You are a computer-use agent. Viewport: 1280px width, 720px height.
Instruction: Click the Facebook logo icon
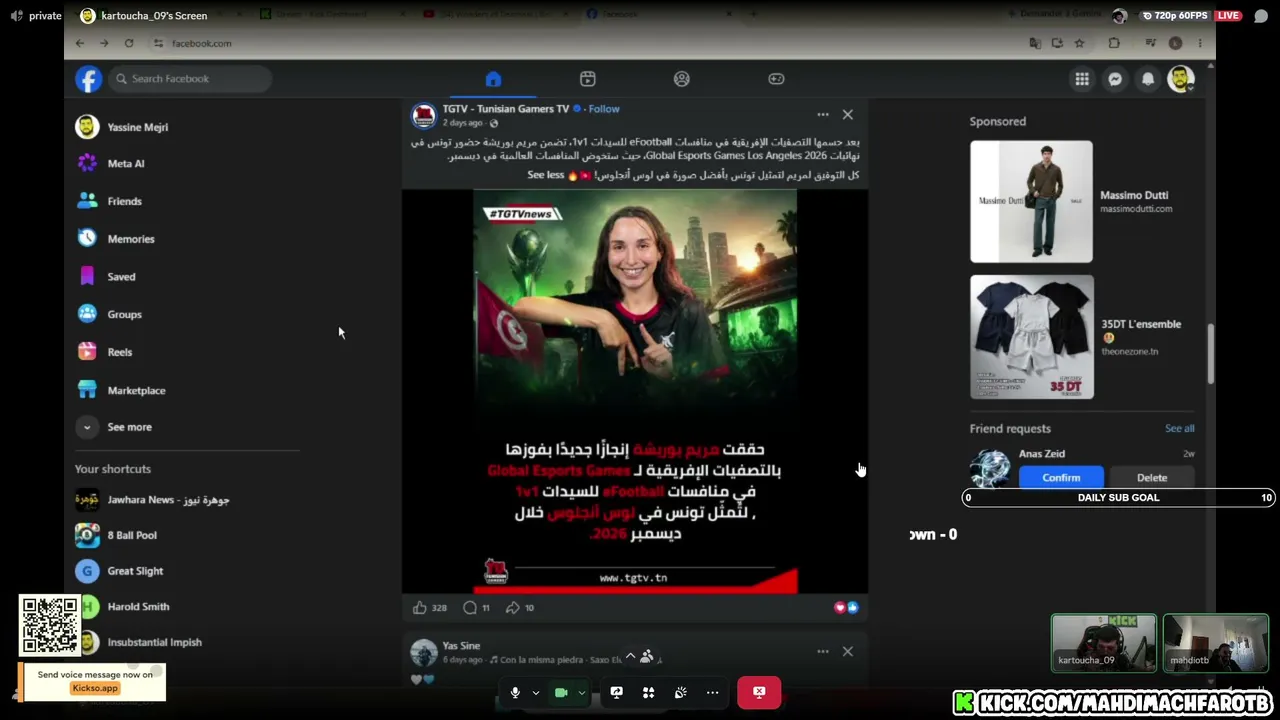89,79
